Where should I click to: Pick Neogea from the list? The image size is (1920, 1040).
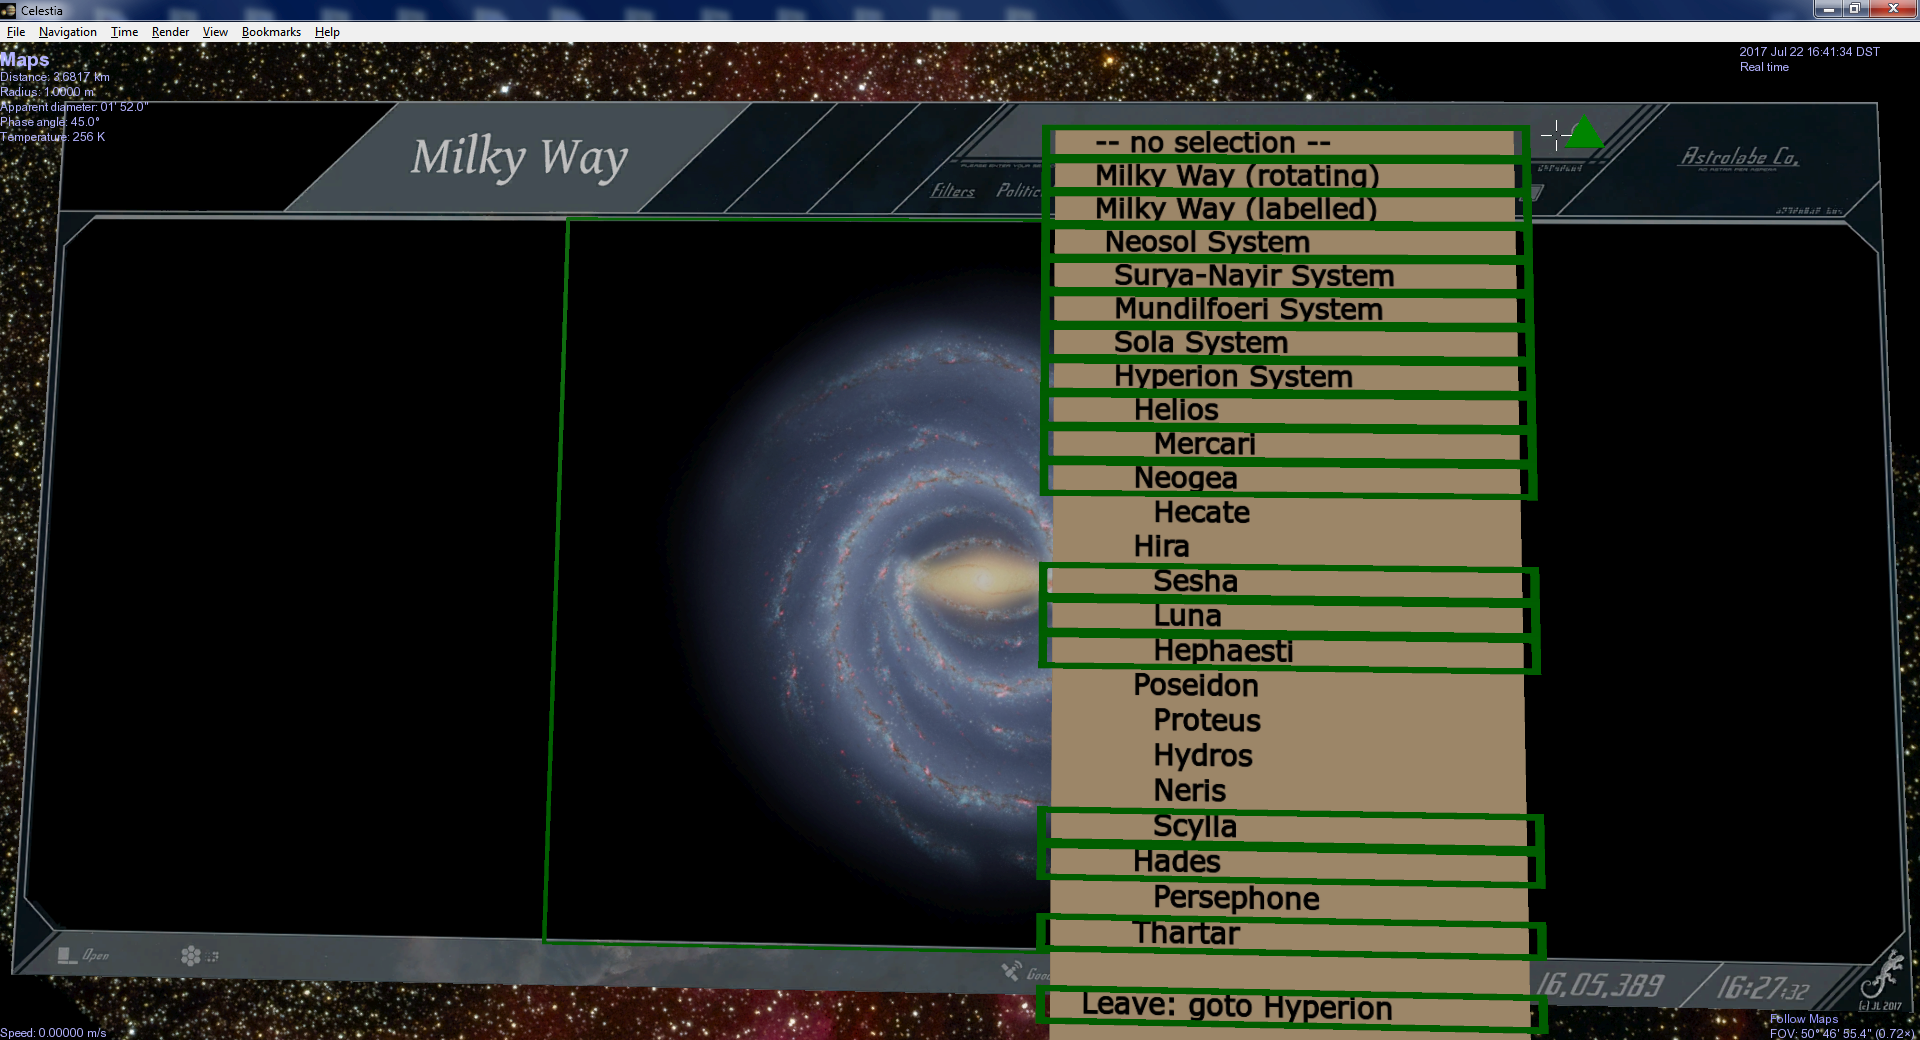coord(1288,479)
